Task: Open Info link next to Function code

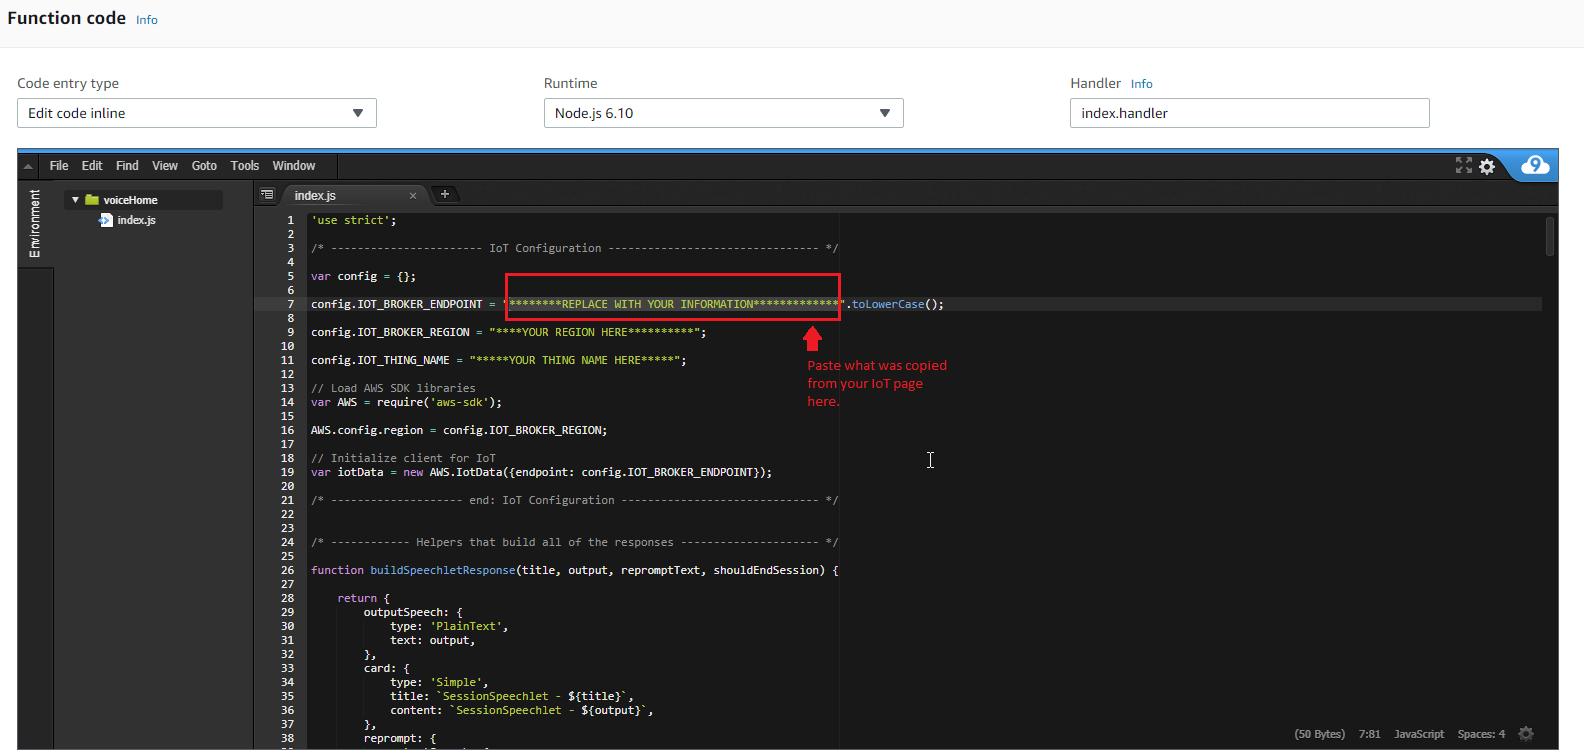Action: coord(147,20)
